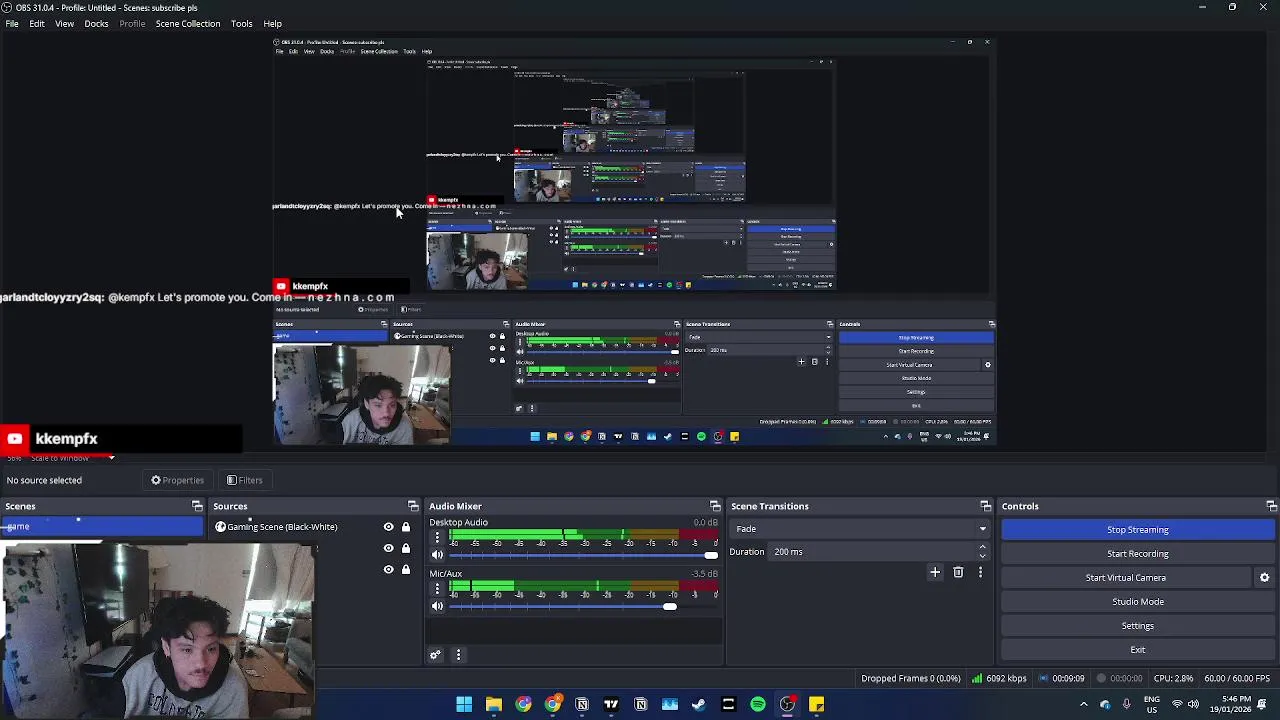Select the Gaming Scene (Black-White) source
This screenshot has height=720, width=1280.
(x=282, y=527)
